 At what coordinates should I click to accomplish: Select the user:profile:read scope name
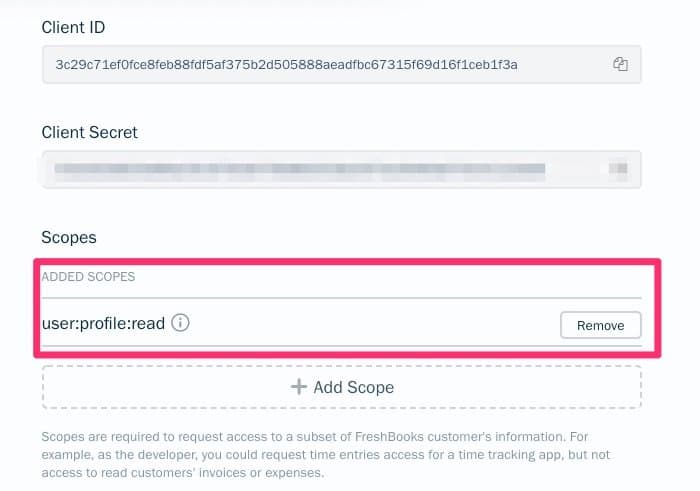point(103,324)
